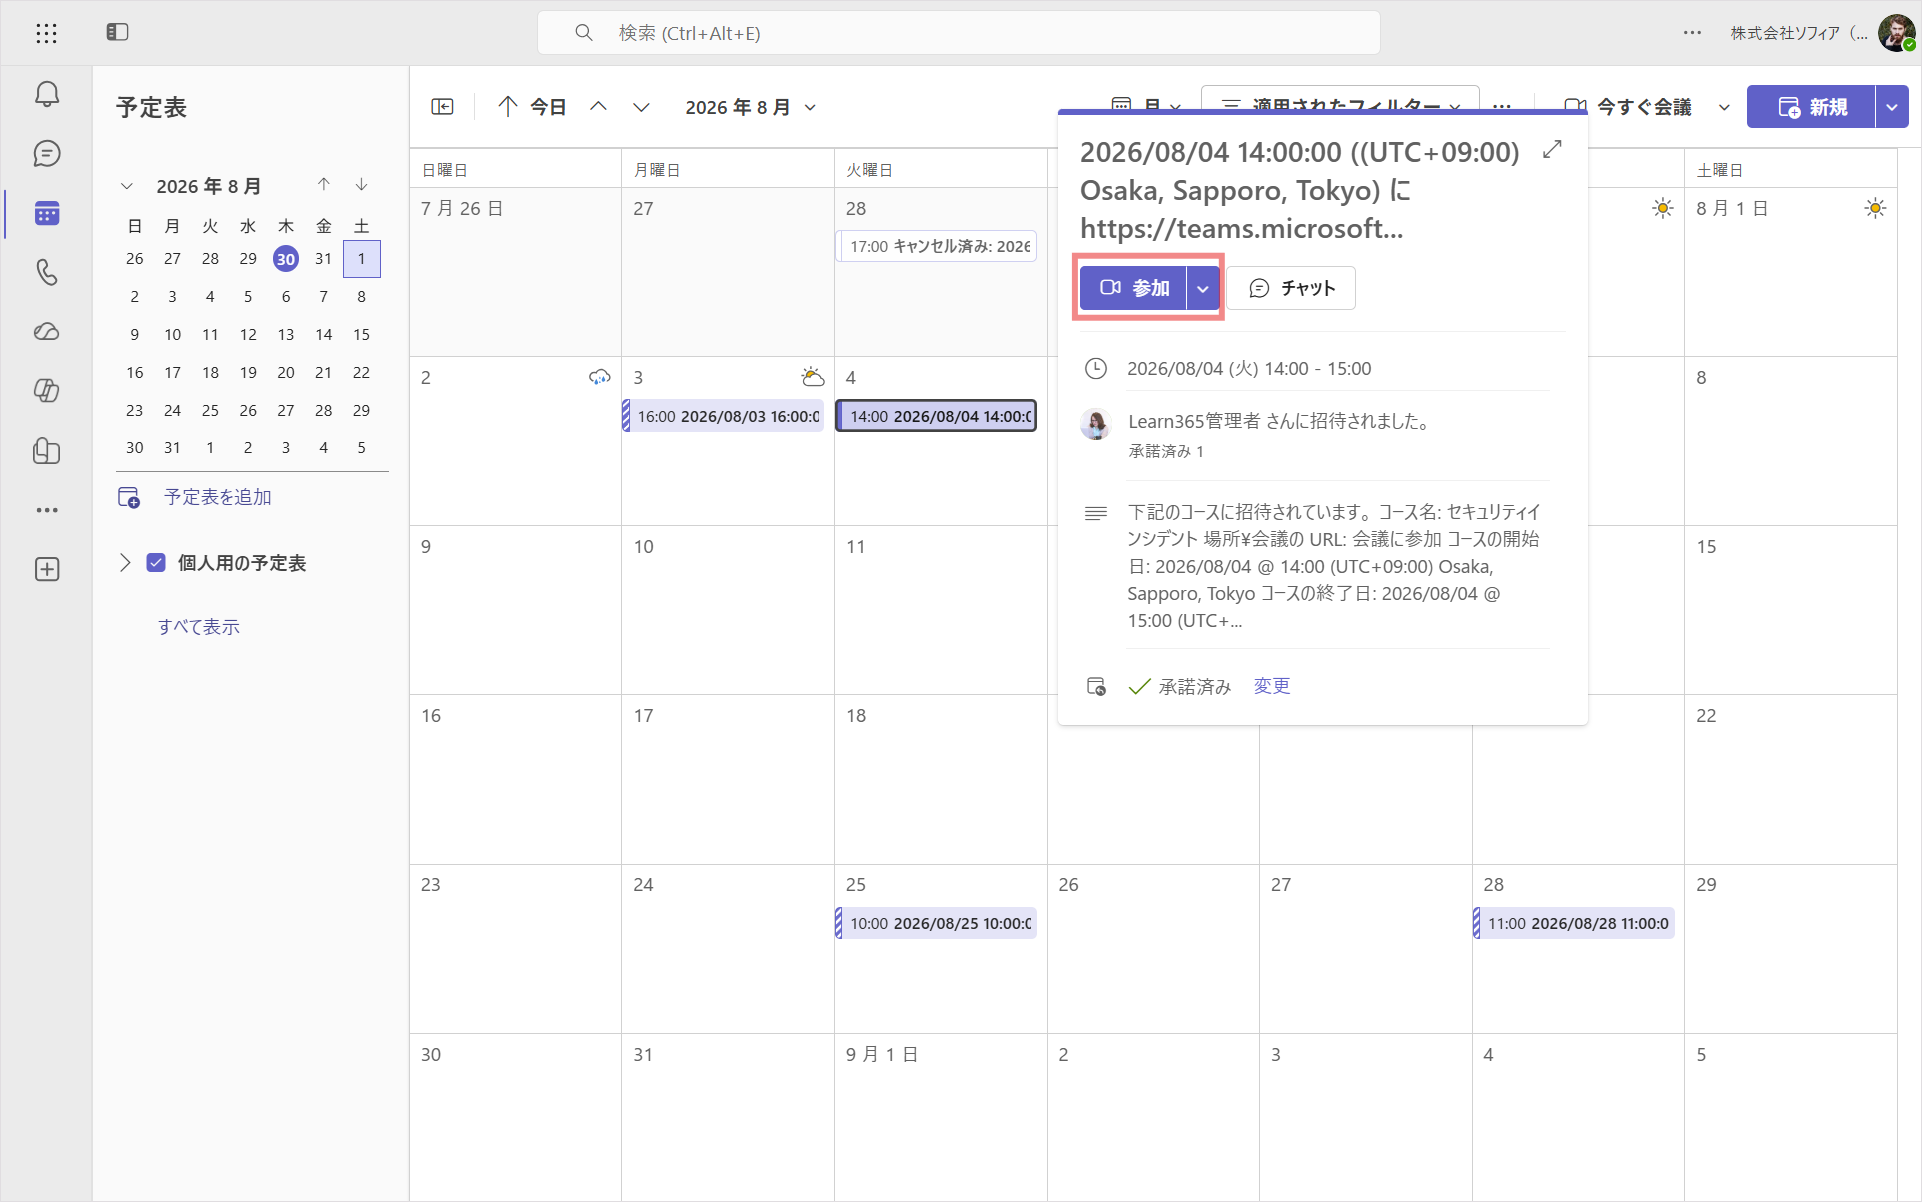
Task: Create a new event with 新規
Action: (1811, 107)
